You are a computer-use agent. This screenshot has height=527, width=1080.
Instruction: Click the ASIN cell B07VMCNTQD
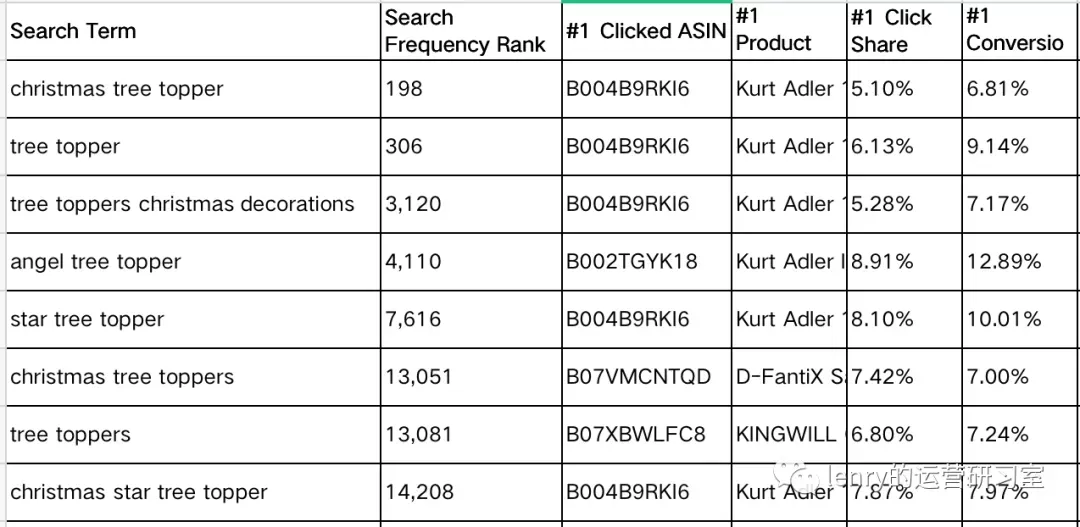pyautogui.click(x=647, y=377)
